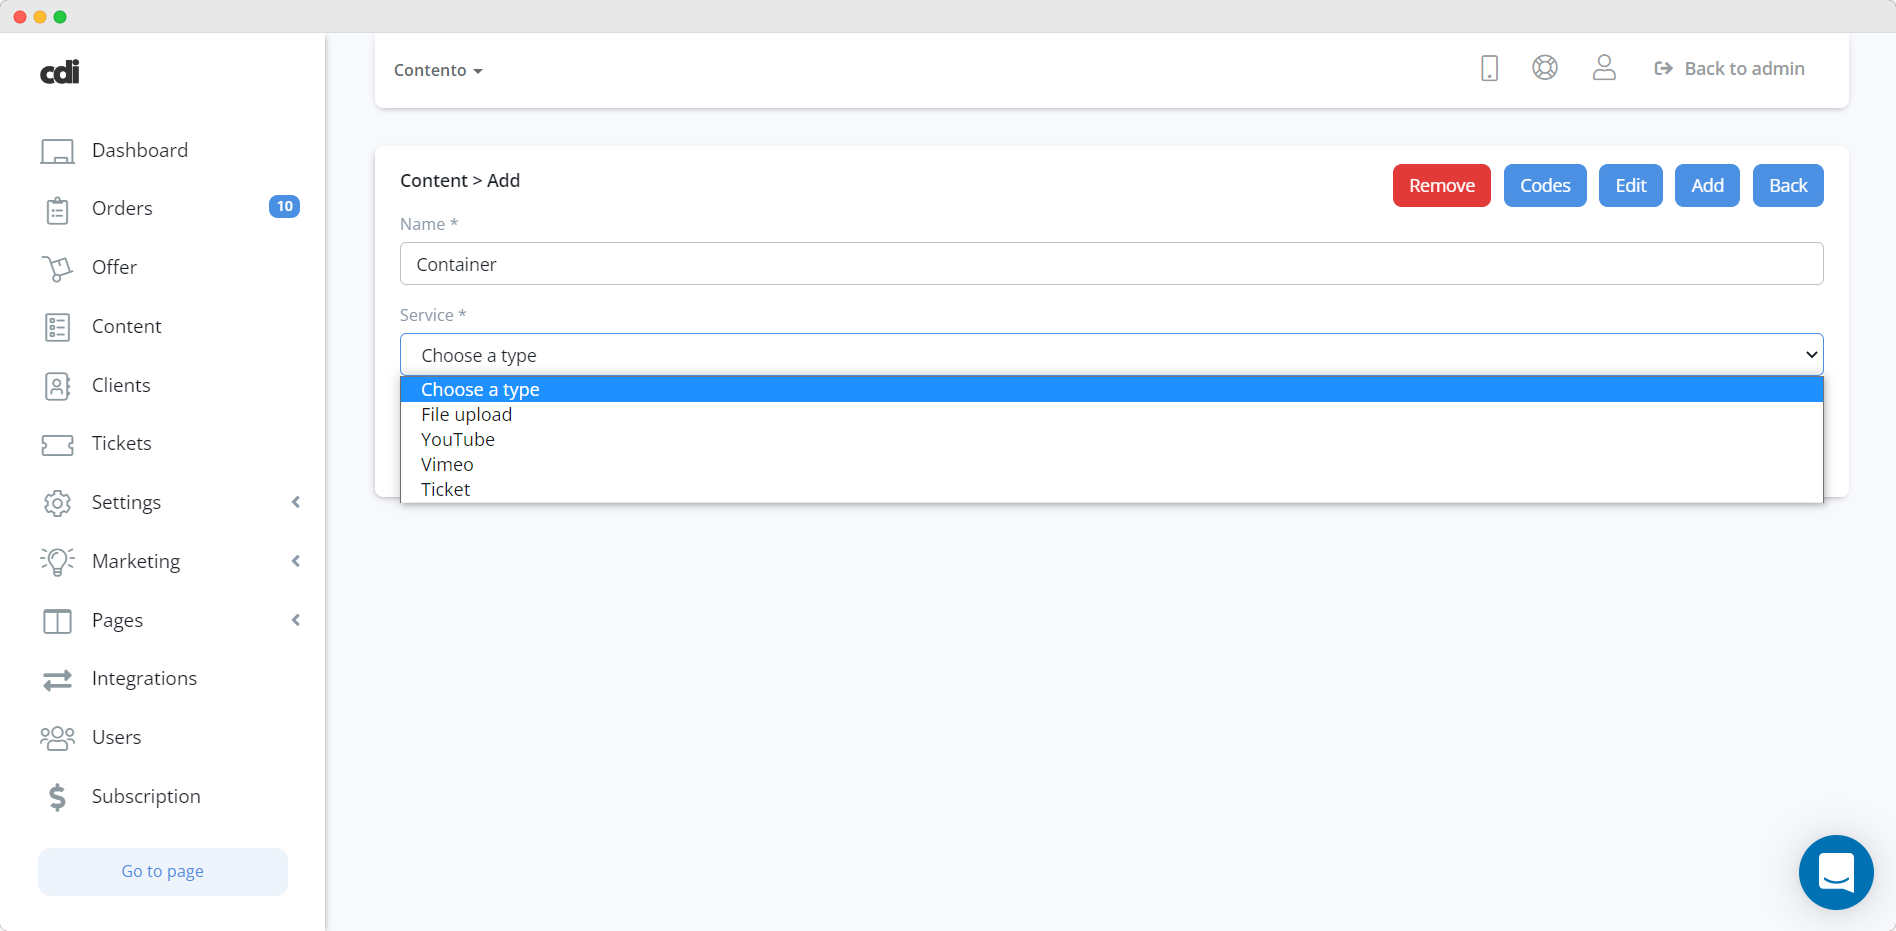Click the cdi logo

[60, 72]
